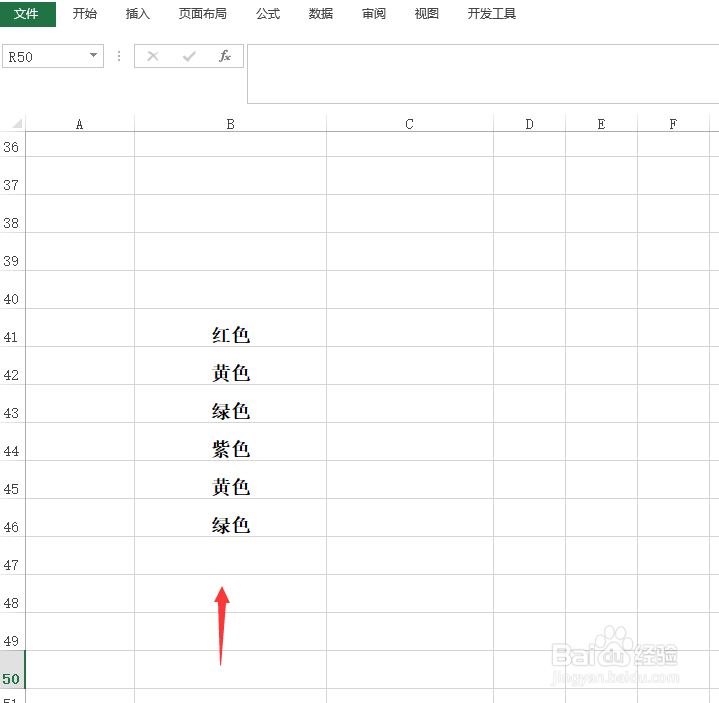The height and width of the screenshot is (703, 719).
Task: Select column E header
Action: (x=602, y=124)
